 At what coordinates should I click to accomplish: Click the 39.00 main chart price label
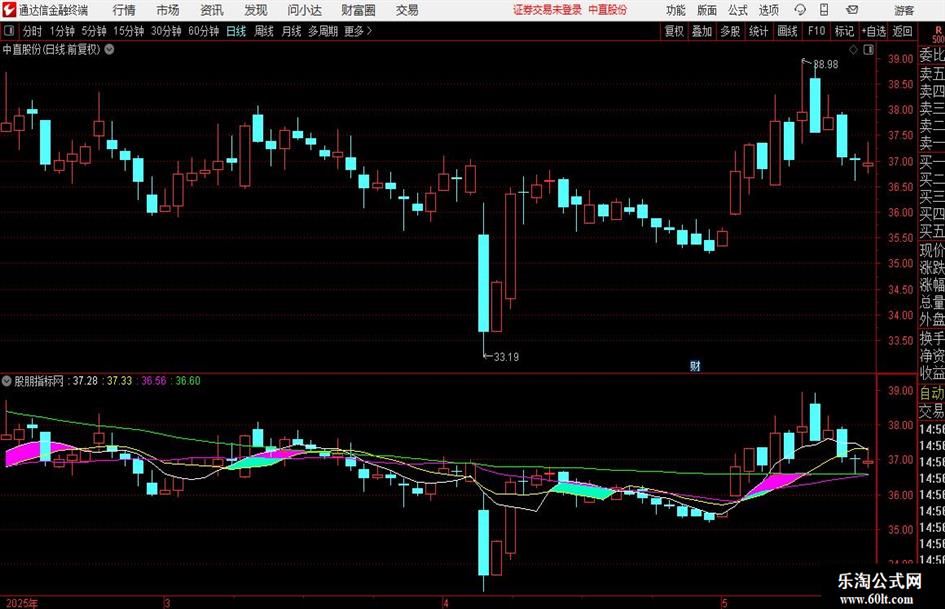point(900,58)
